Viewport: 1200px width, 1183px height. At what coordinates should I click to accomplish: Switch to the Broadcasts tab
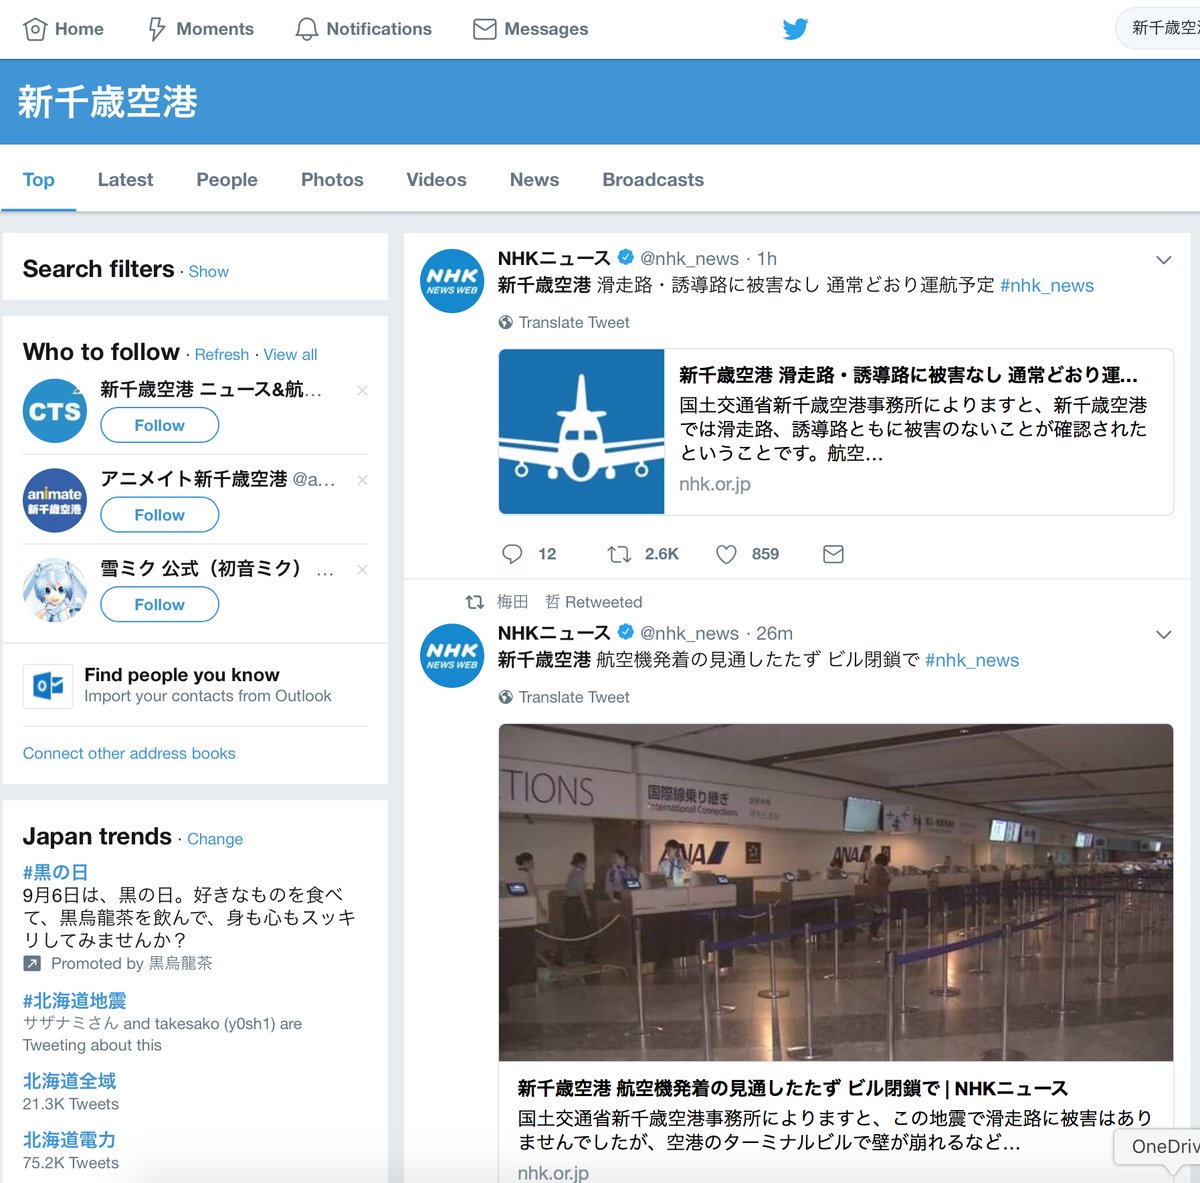click(x=653, y=180)
